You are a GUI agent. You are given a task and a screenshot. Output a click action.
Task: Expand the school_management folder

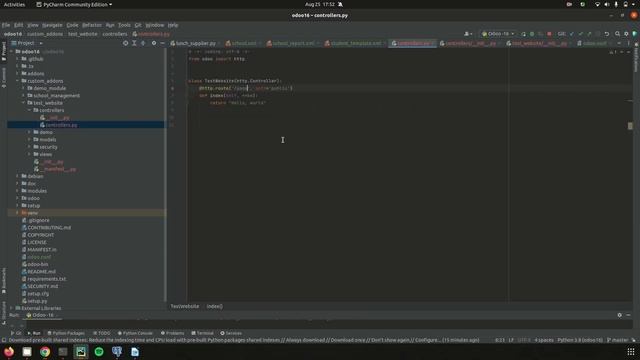pyautogui.click(x=24, y=96)
